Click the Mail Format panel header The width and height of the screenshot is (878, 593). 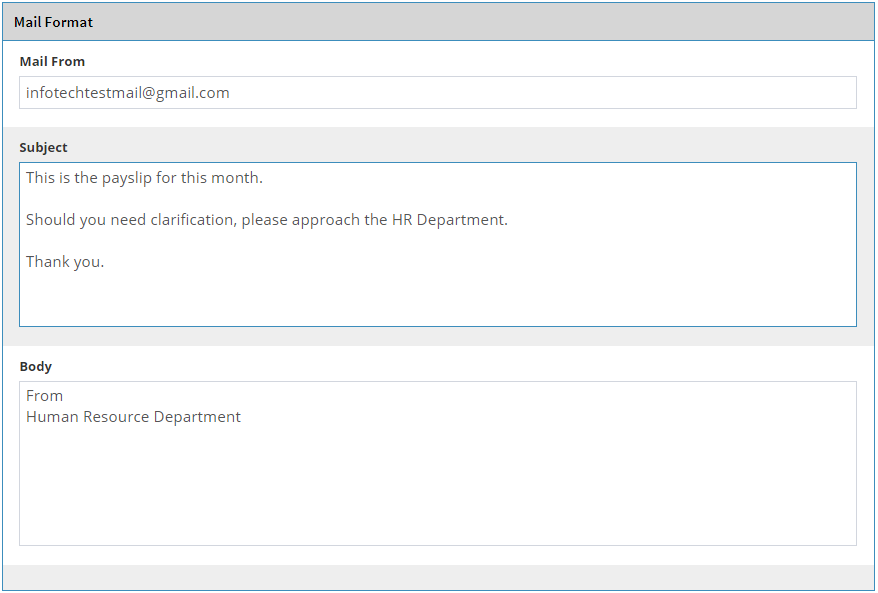[438, 22]
